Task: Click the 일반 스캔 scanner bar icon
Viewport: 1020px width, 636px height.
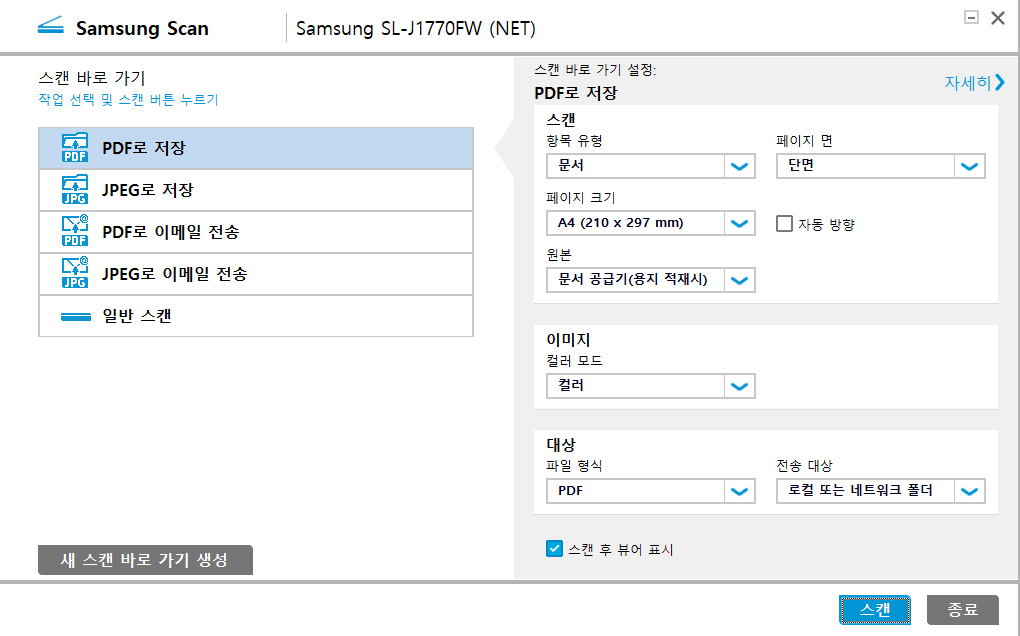Action: point(75,317)
